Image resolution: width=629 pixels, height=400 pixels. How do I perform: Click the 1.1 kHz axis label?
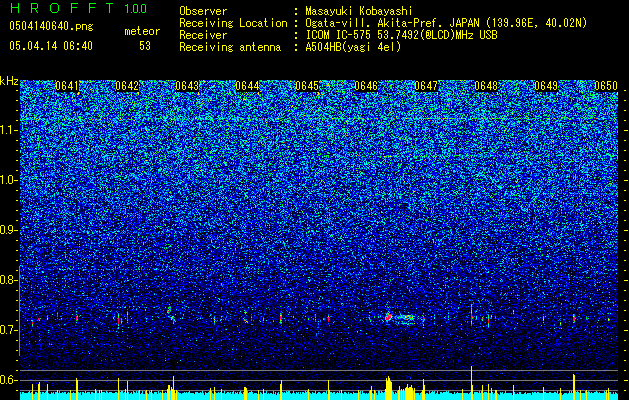click(8, 130)
